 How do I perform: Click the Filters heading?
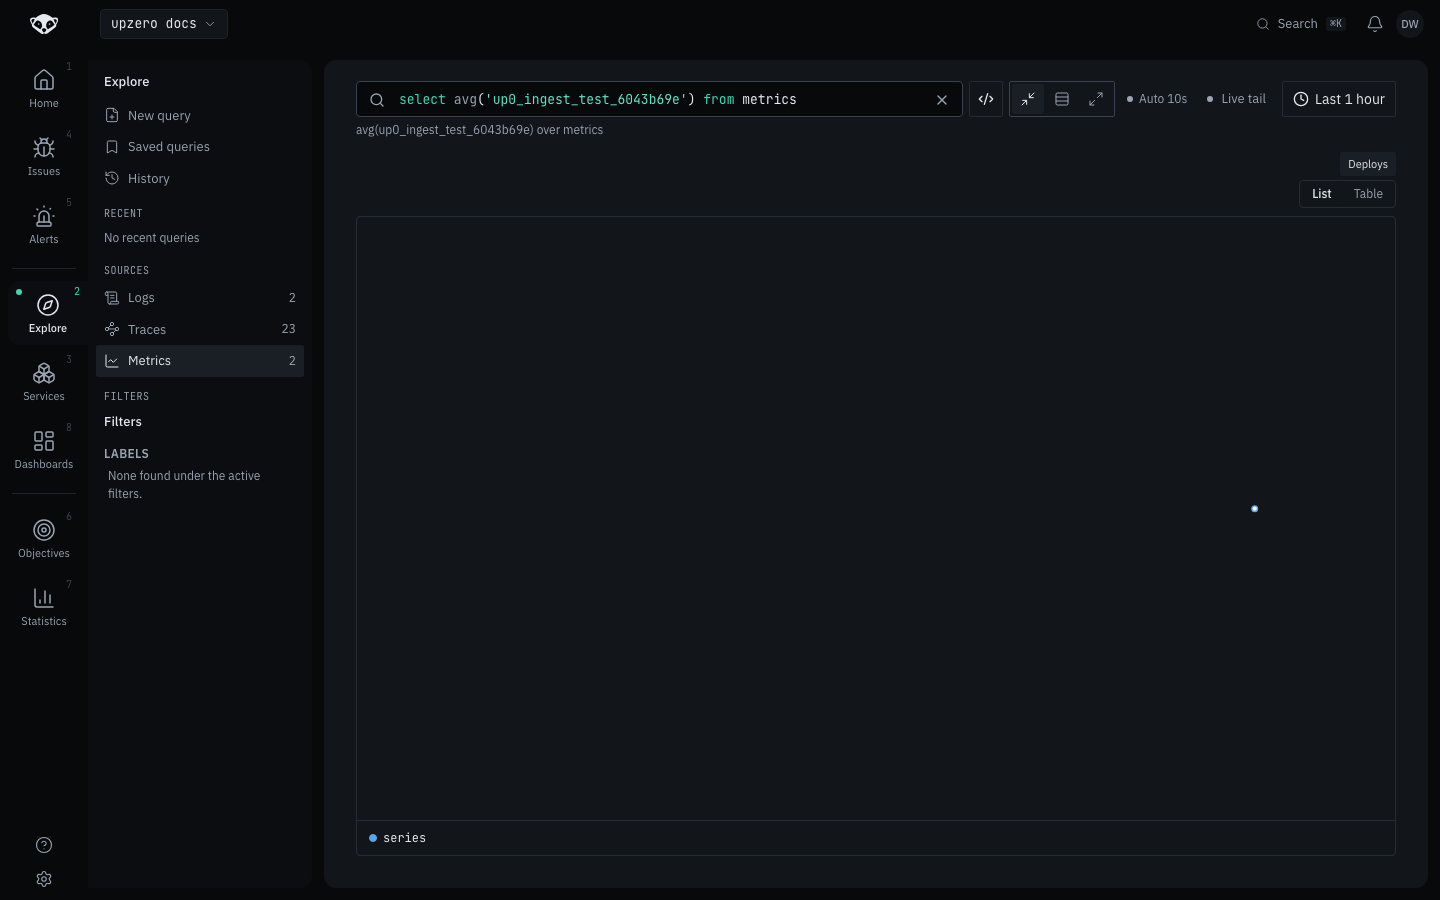pos(123,422)
